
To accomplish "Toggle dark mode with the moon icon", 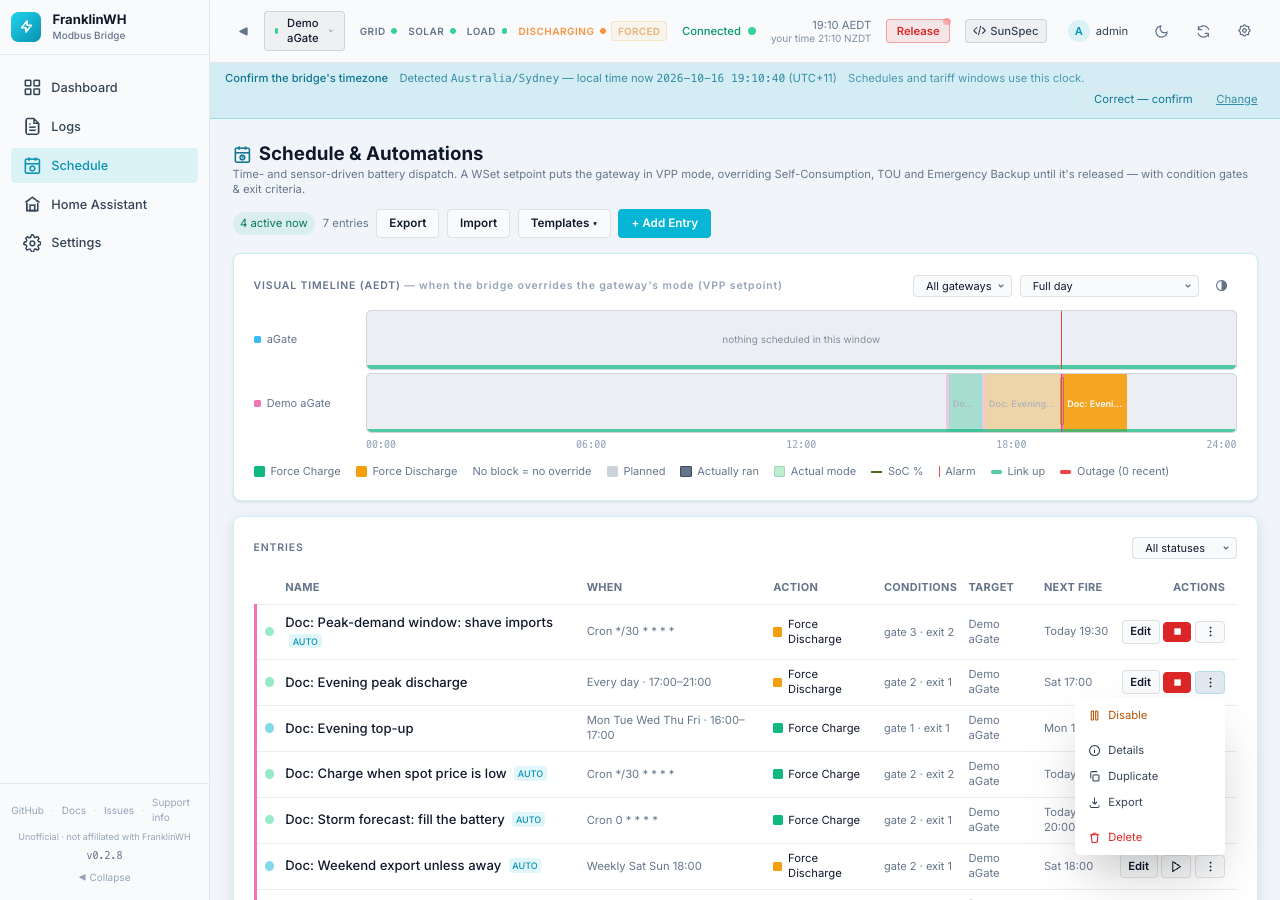I will point(1161,31).
